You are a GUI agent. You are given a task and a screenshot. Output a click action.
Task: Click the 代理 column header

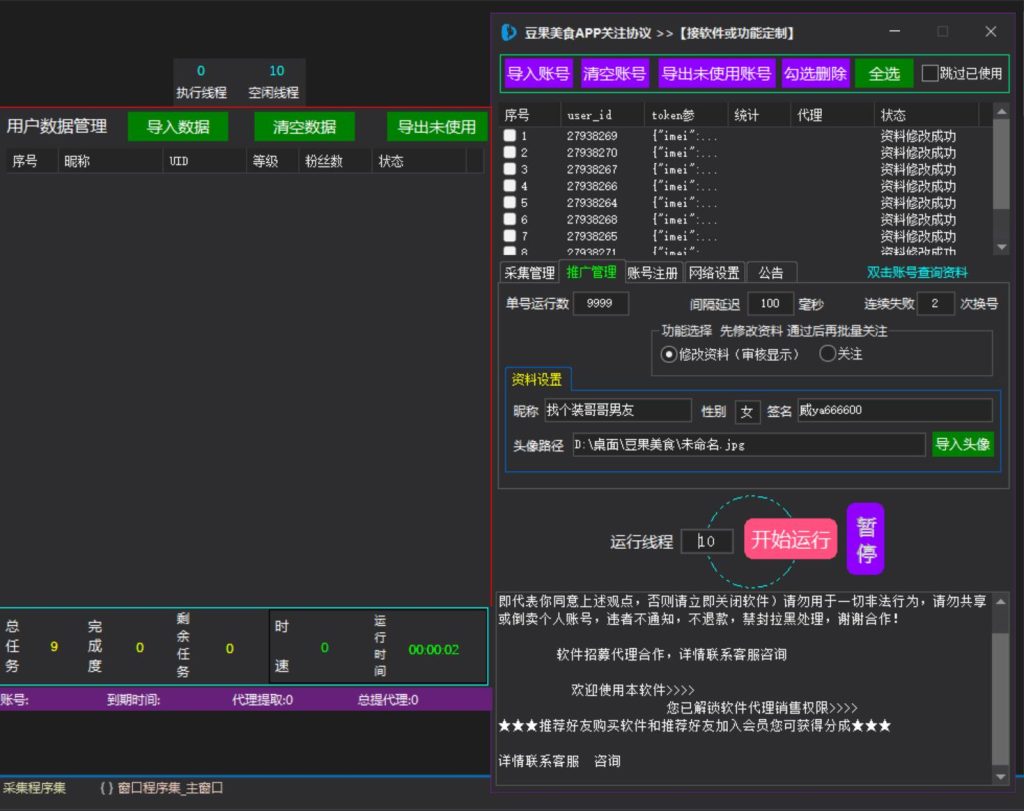(832, 115)
